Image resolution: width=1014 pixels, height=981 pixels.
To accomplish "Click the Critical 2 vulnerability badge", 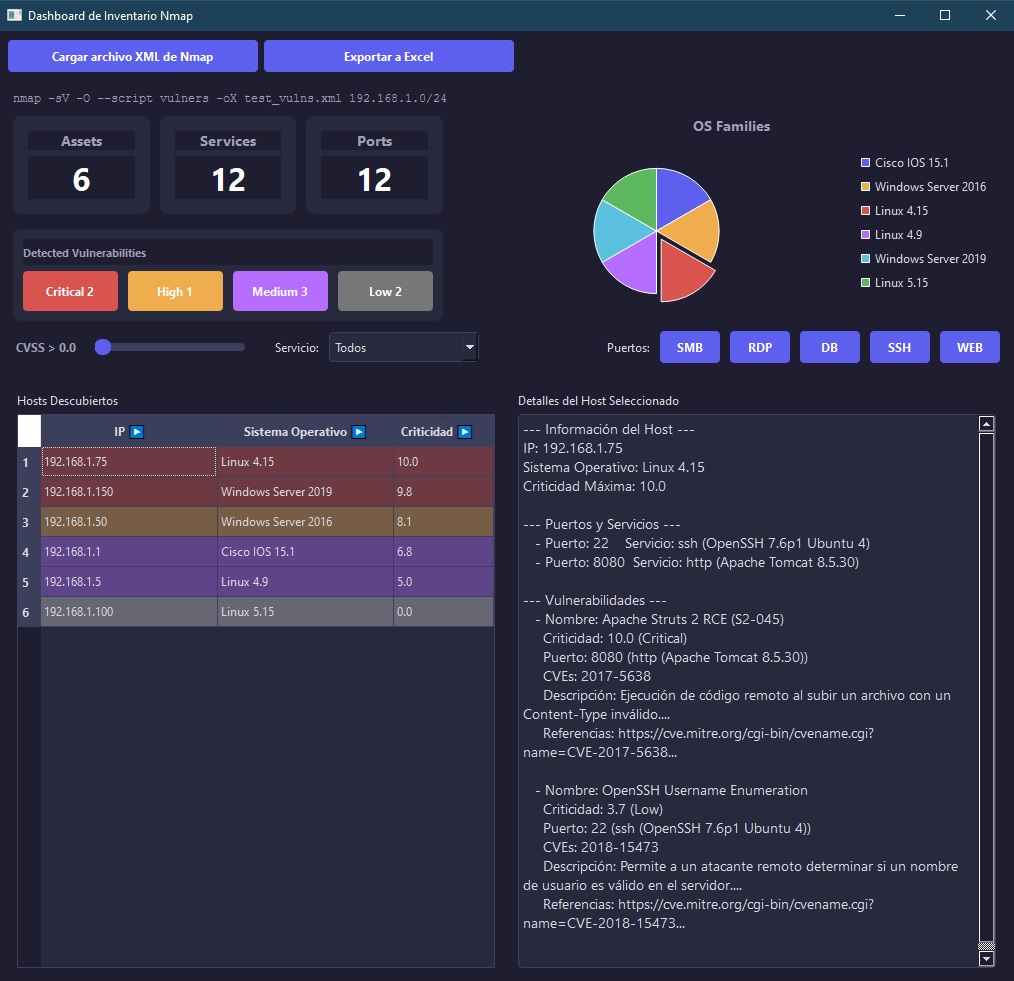I will 70,291.
